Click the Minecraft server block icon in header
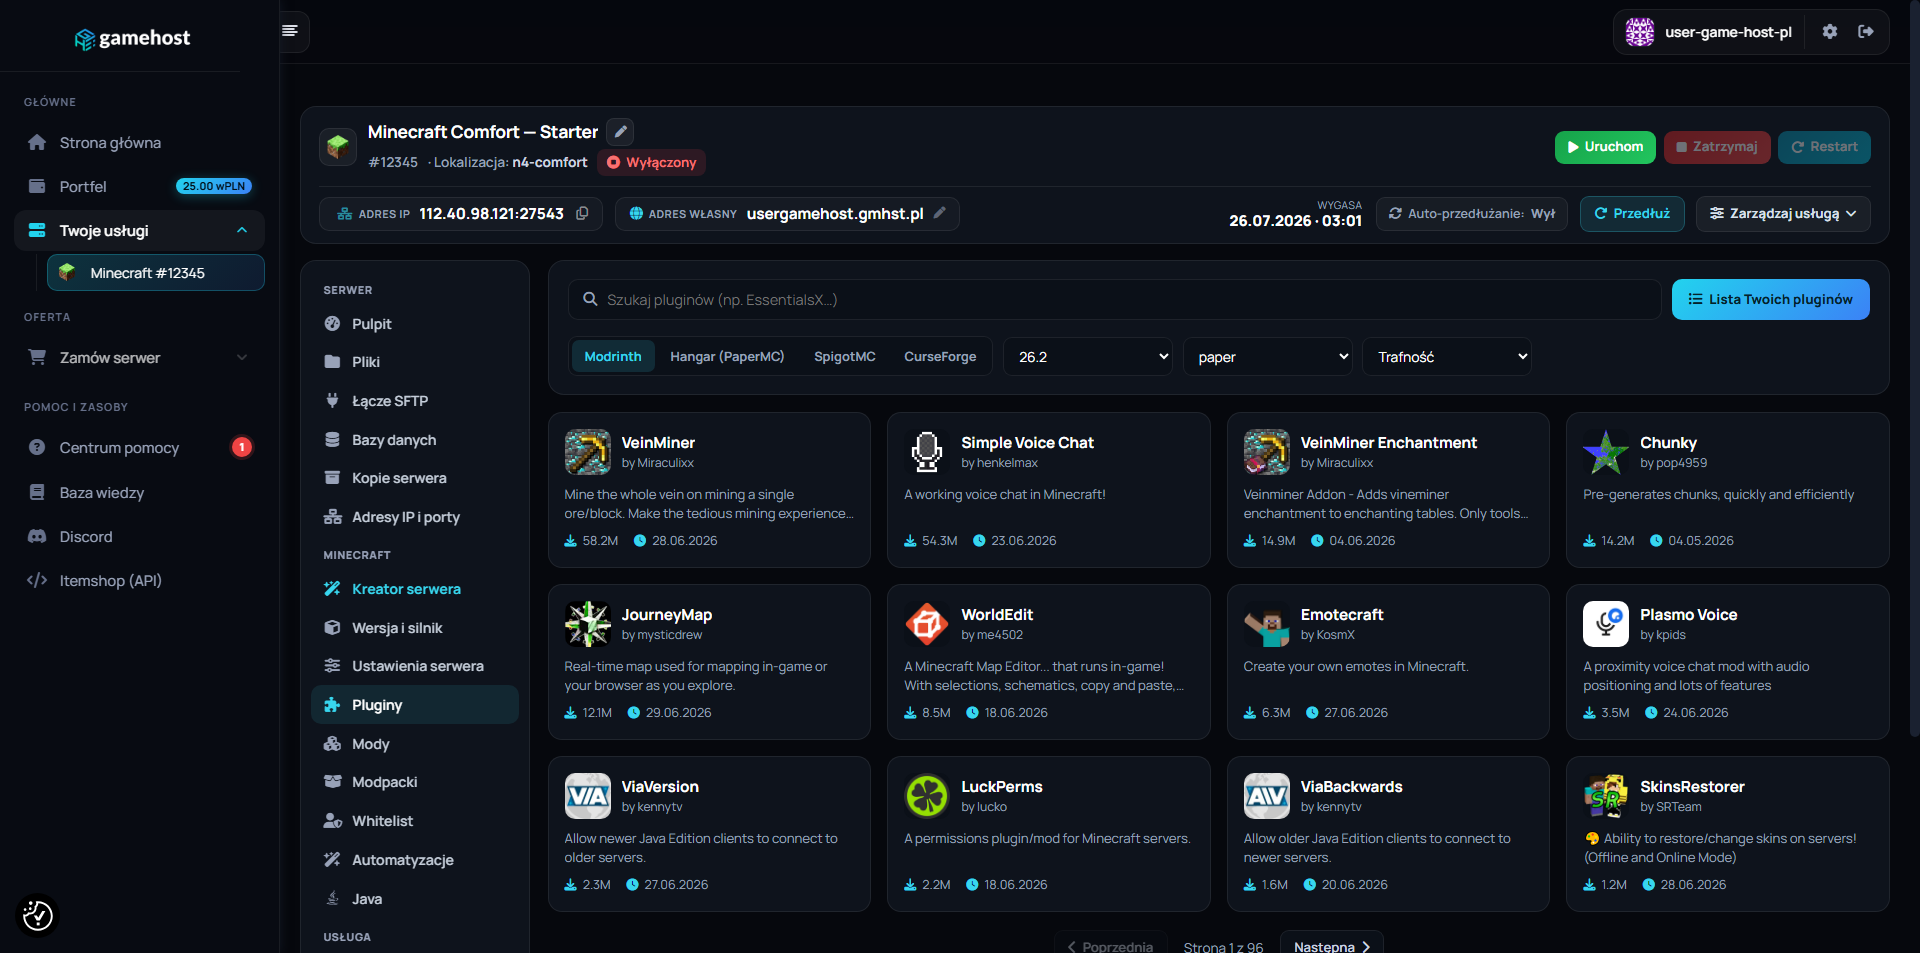The width and height of the screenshot is (1920, 953). point(338,146)
